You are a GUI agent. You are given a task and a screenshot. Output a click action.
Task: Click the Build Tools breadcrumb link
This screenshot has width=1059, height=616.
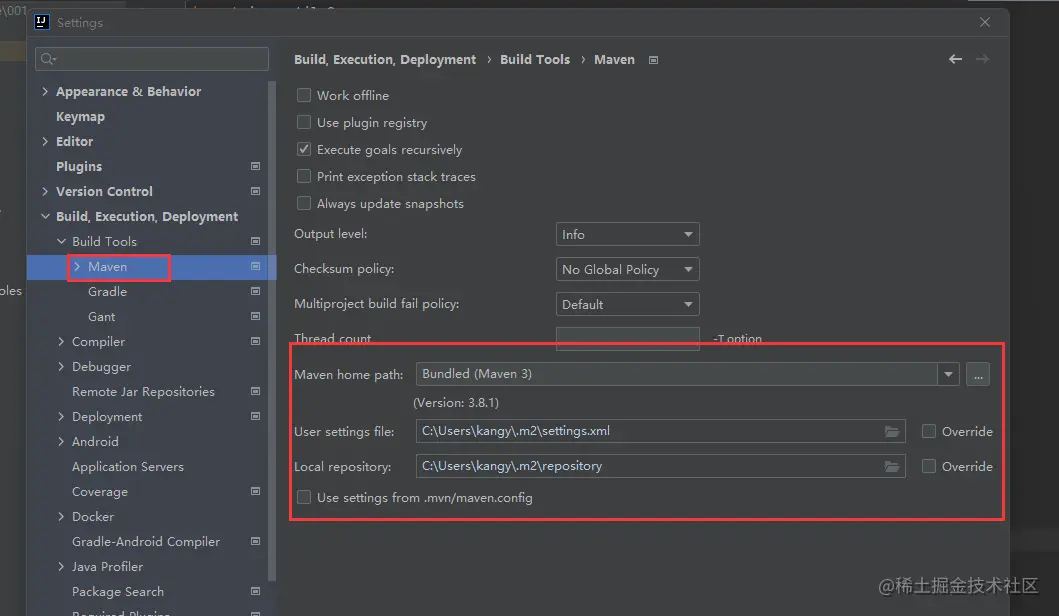(x=535, y=59)
